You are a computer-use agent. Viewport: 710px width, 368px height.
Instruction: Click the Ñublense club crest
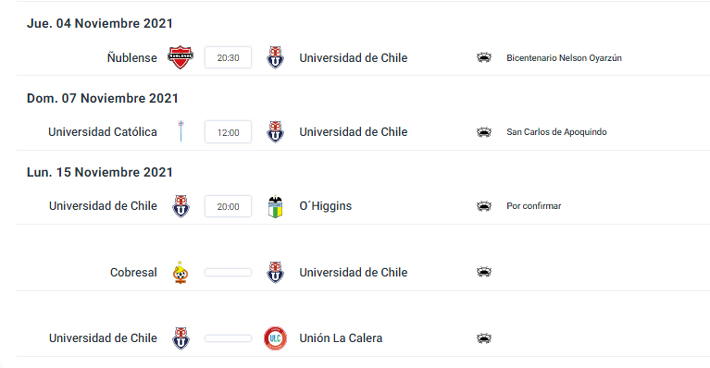tap(180, 57)
